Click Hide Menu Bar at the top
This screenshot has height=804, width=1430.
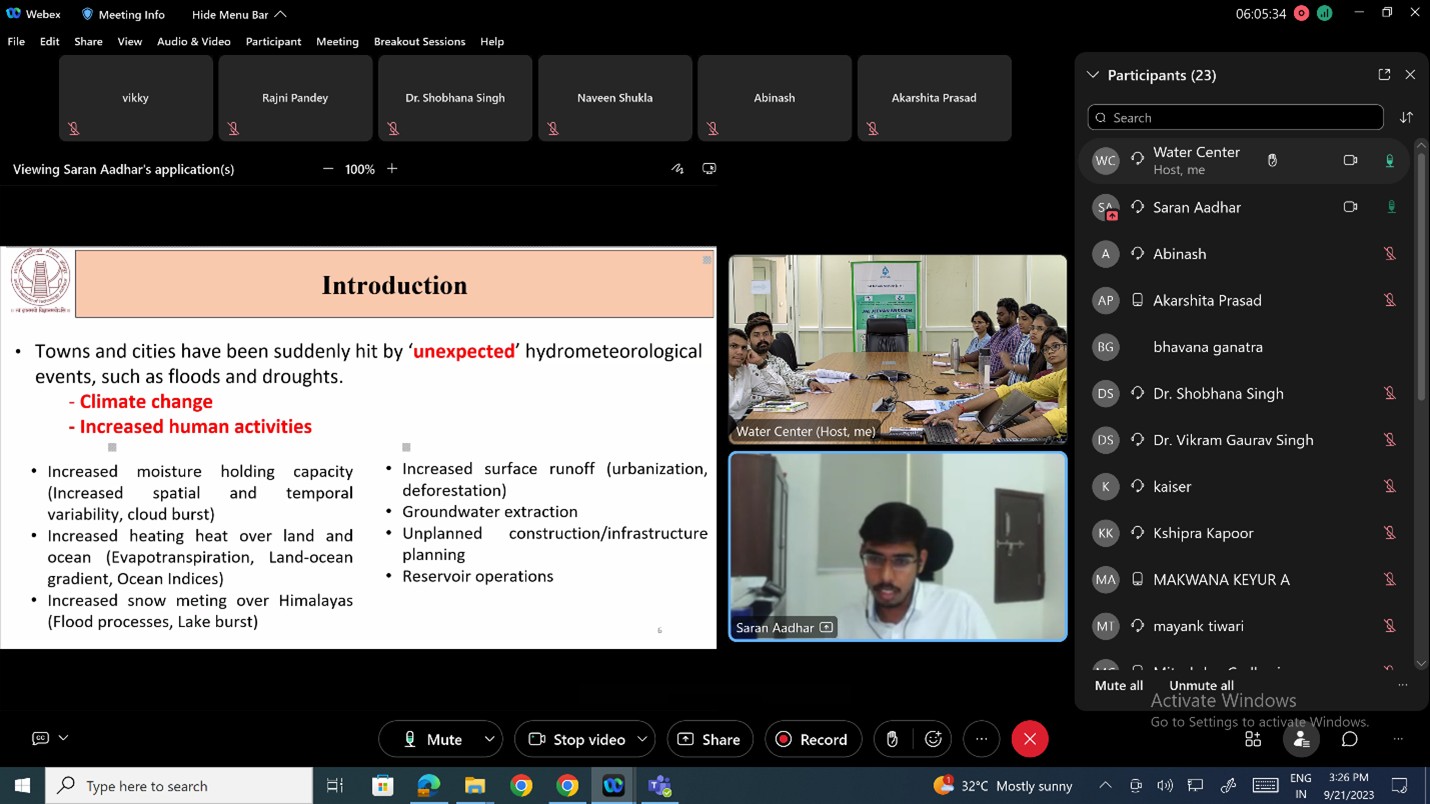(x=231, y=15)
